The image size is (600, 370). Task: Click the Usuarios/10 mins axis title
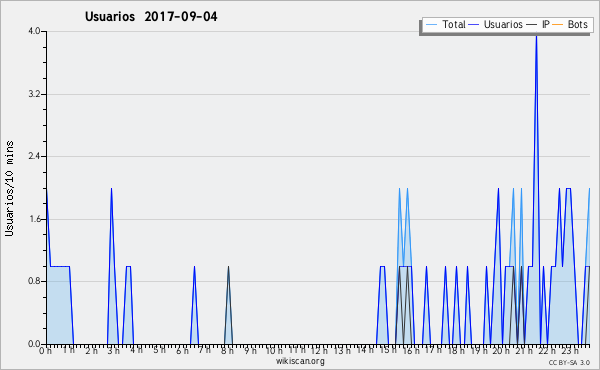(x=9, y=188)
